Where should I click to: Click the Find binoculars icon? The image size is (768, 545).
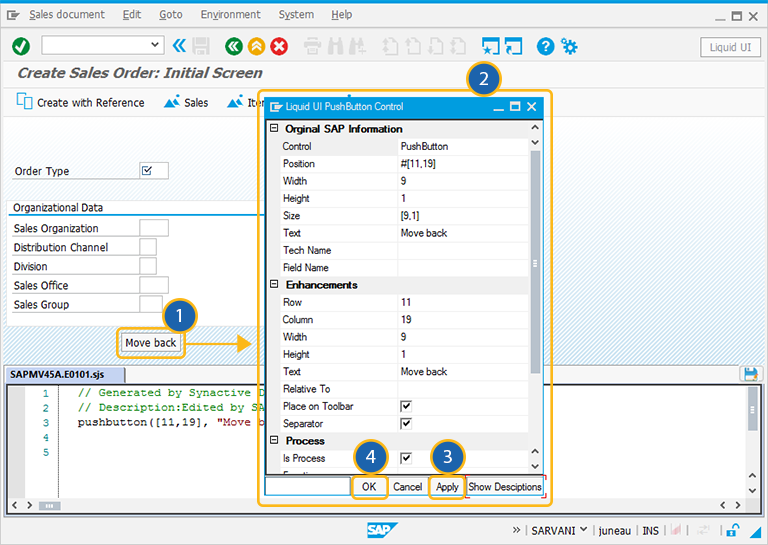pyautogui.click(x=336, y=47)
